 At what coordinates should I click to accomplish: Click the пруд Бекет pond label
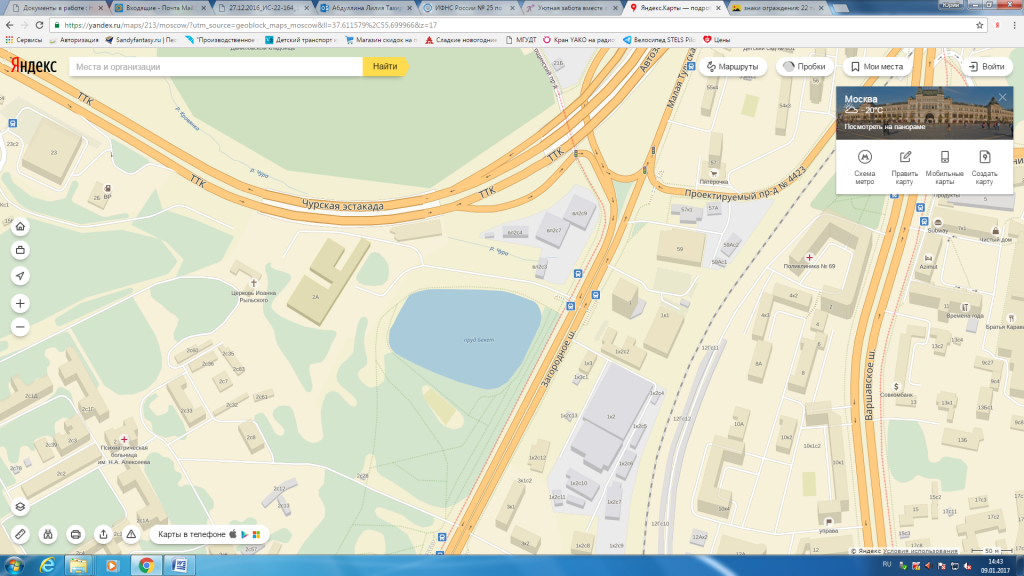[x=479, y=340]
